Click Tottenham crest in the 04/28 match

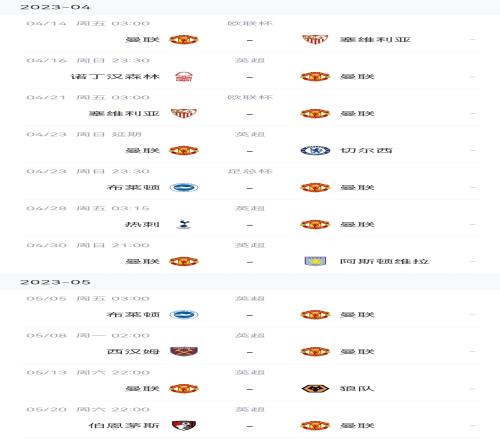[x=184, y=225]
